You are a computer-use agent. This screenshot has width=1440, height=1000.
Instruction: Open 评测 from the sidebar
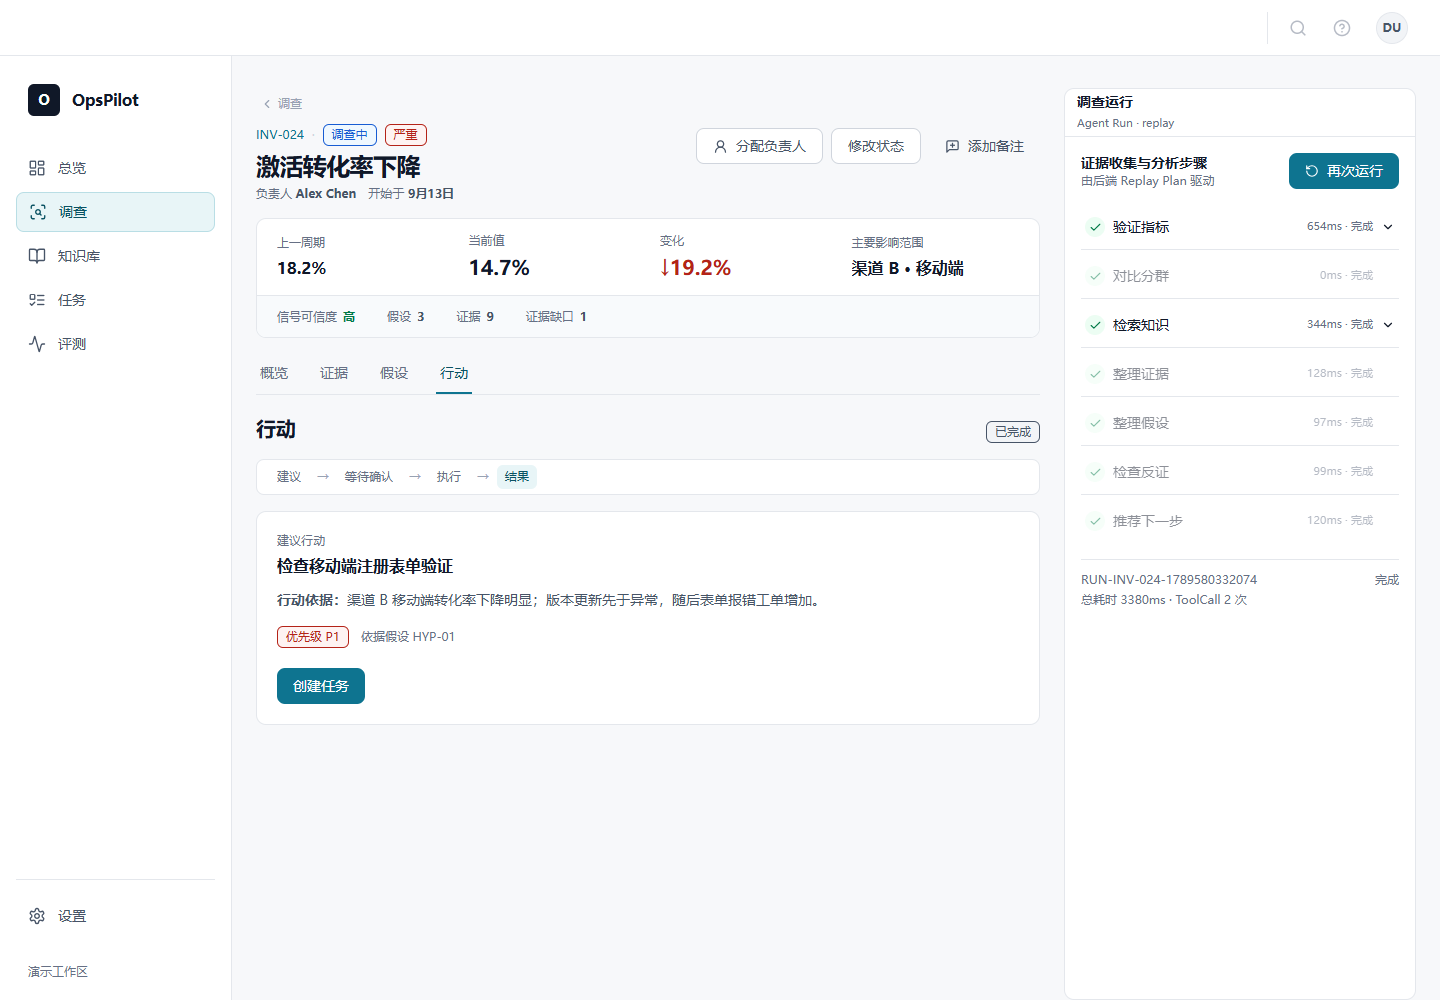coord(116,344)
